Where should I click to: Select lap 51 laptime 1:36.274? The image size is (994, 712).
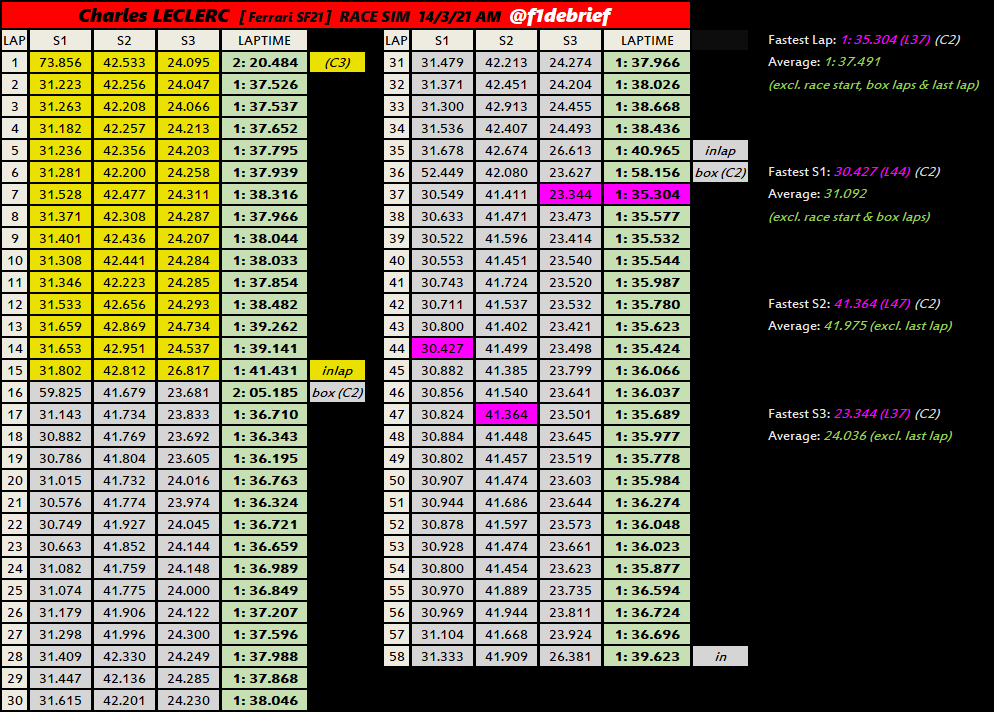(647, 502)
